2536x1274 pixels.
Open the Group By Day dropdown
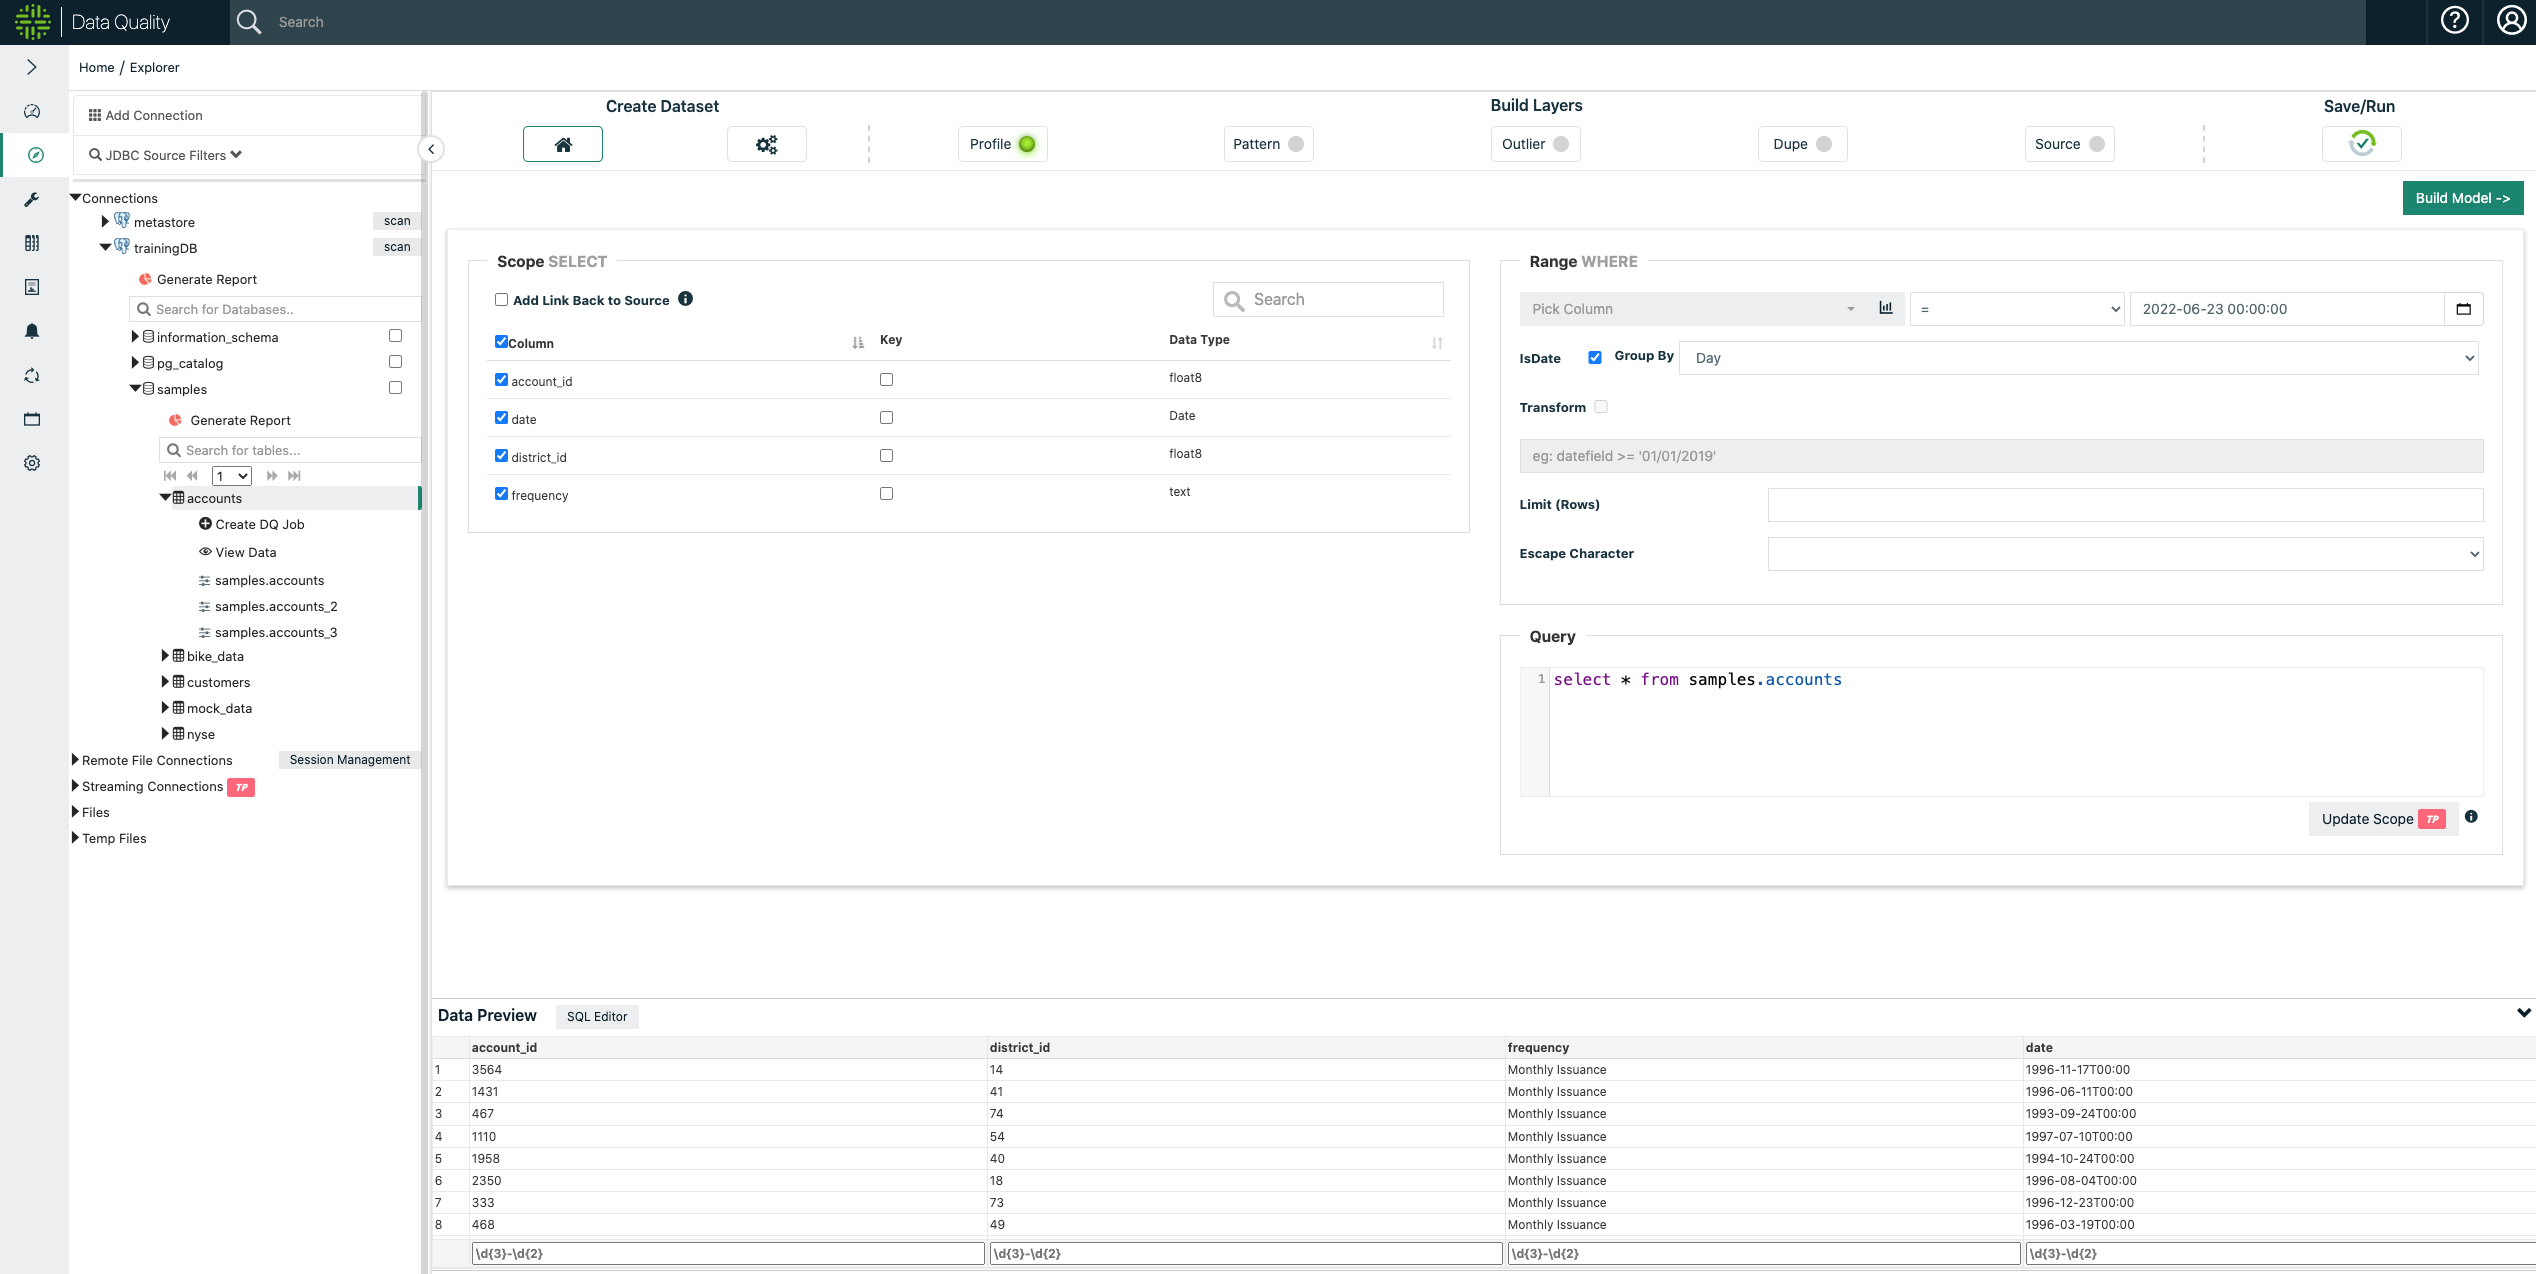click(x=2079, y=358)
